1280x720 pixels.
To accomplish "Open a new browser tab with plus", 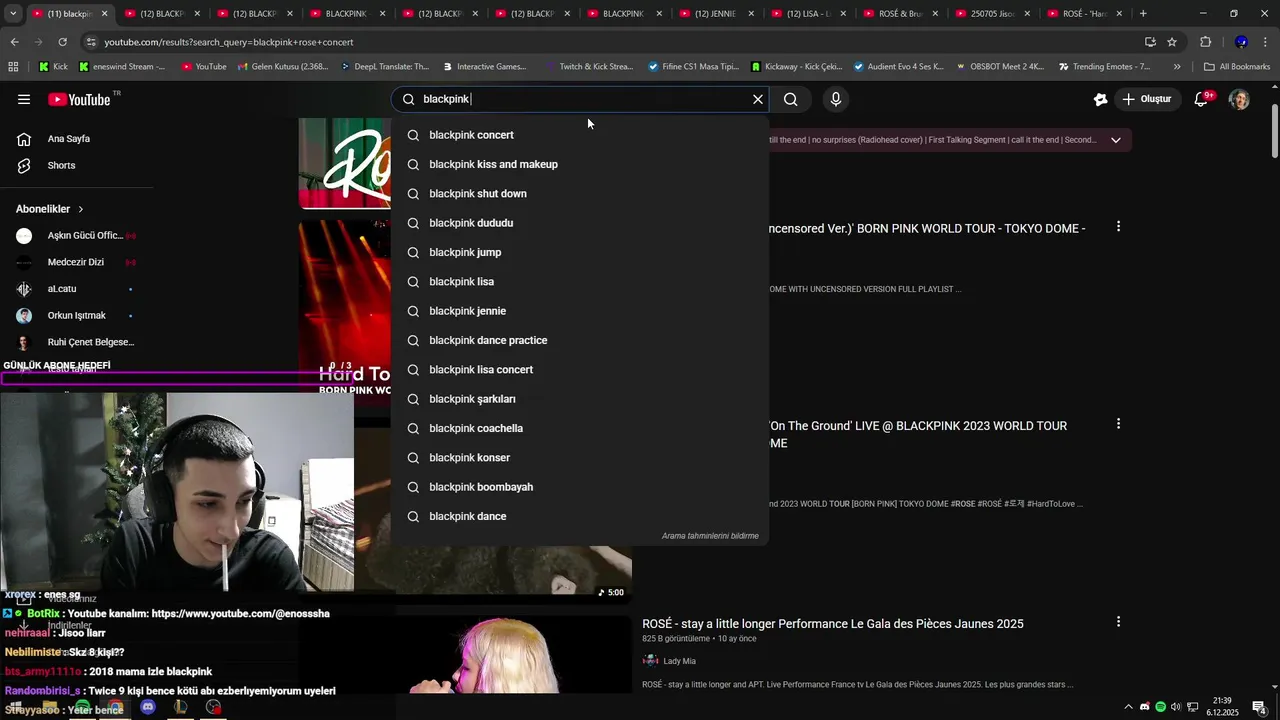I will pos(1143,14).
